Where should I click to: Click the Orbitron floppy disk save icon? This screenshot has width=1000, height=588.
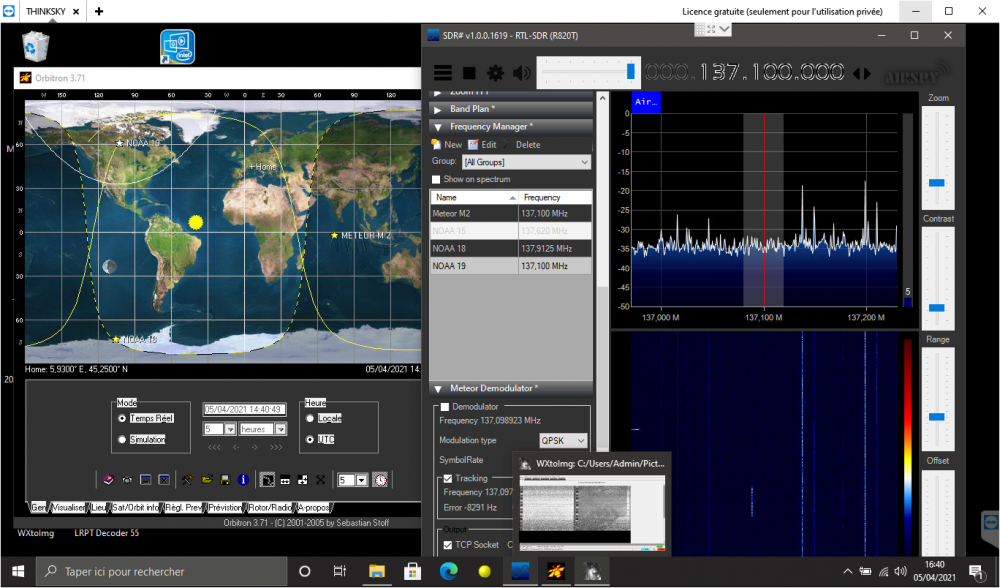pos(224,480)
